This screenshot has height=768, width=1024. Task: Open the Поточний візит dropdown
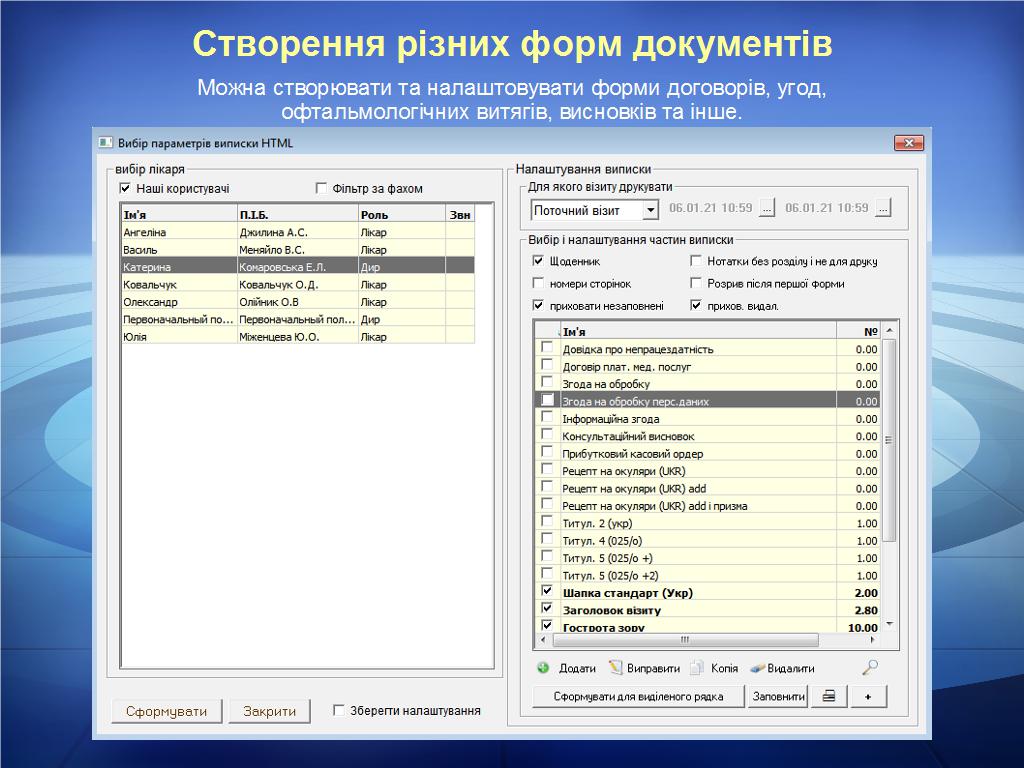coord(650,210)
